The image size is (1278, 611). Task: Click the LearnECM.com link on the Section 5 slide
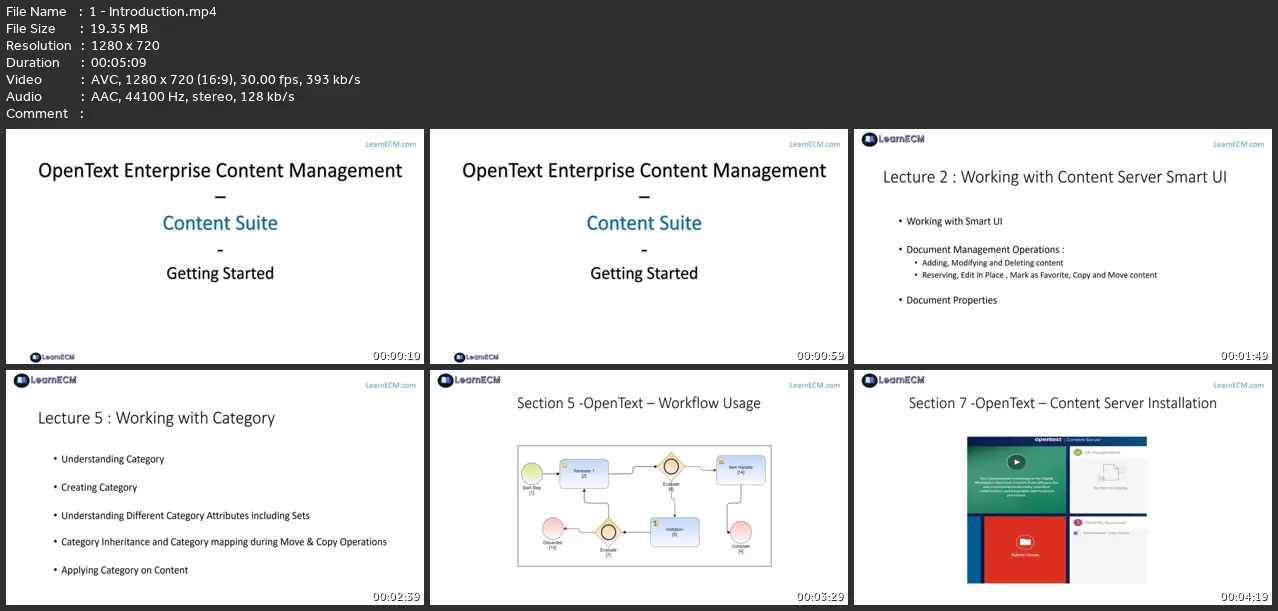pyautogui.click(x=816, y=385)
